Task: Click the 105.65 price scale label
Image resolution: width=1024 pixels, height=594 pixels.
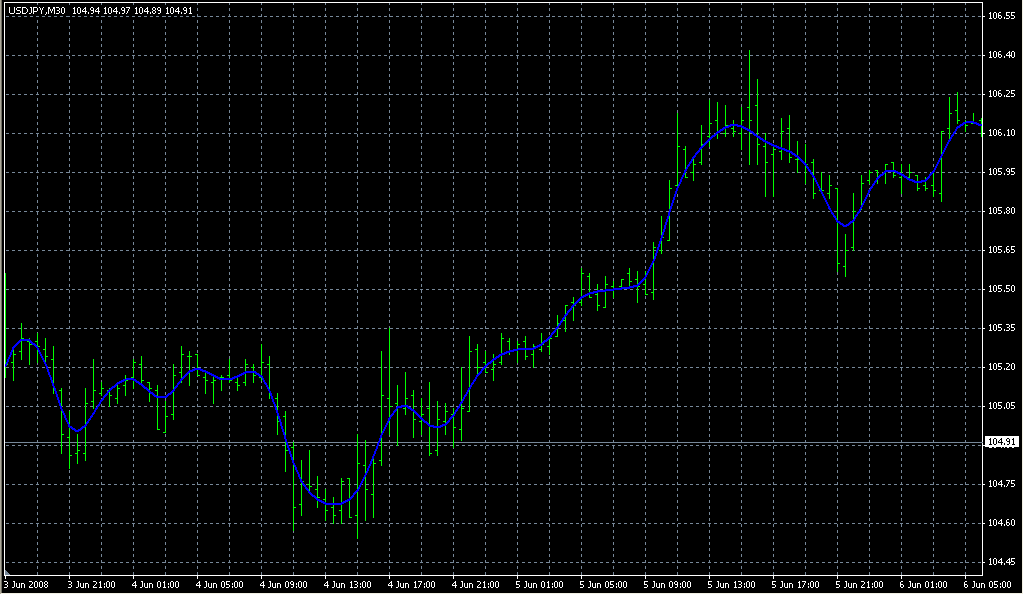Action: tap(1002, 250)
